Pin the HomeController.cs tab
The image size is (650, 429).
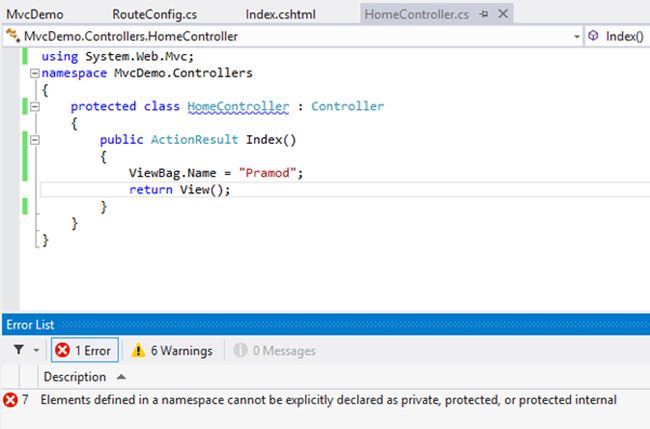pyautogui.click(x=483, y=14)
